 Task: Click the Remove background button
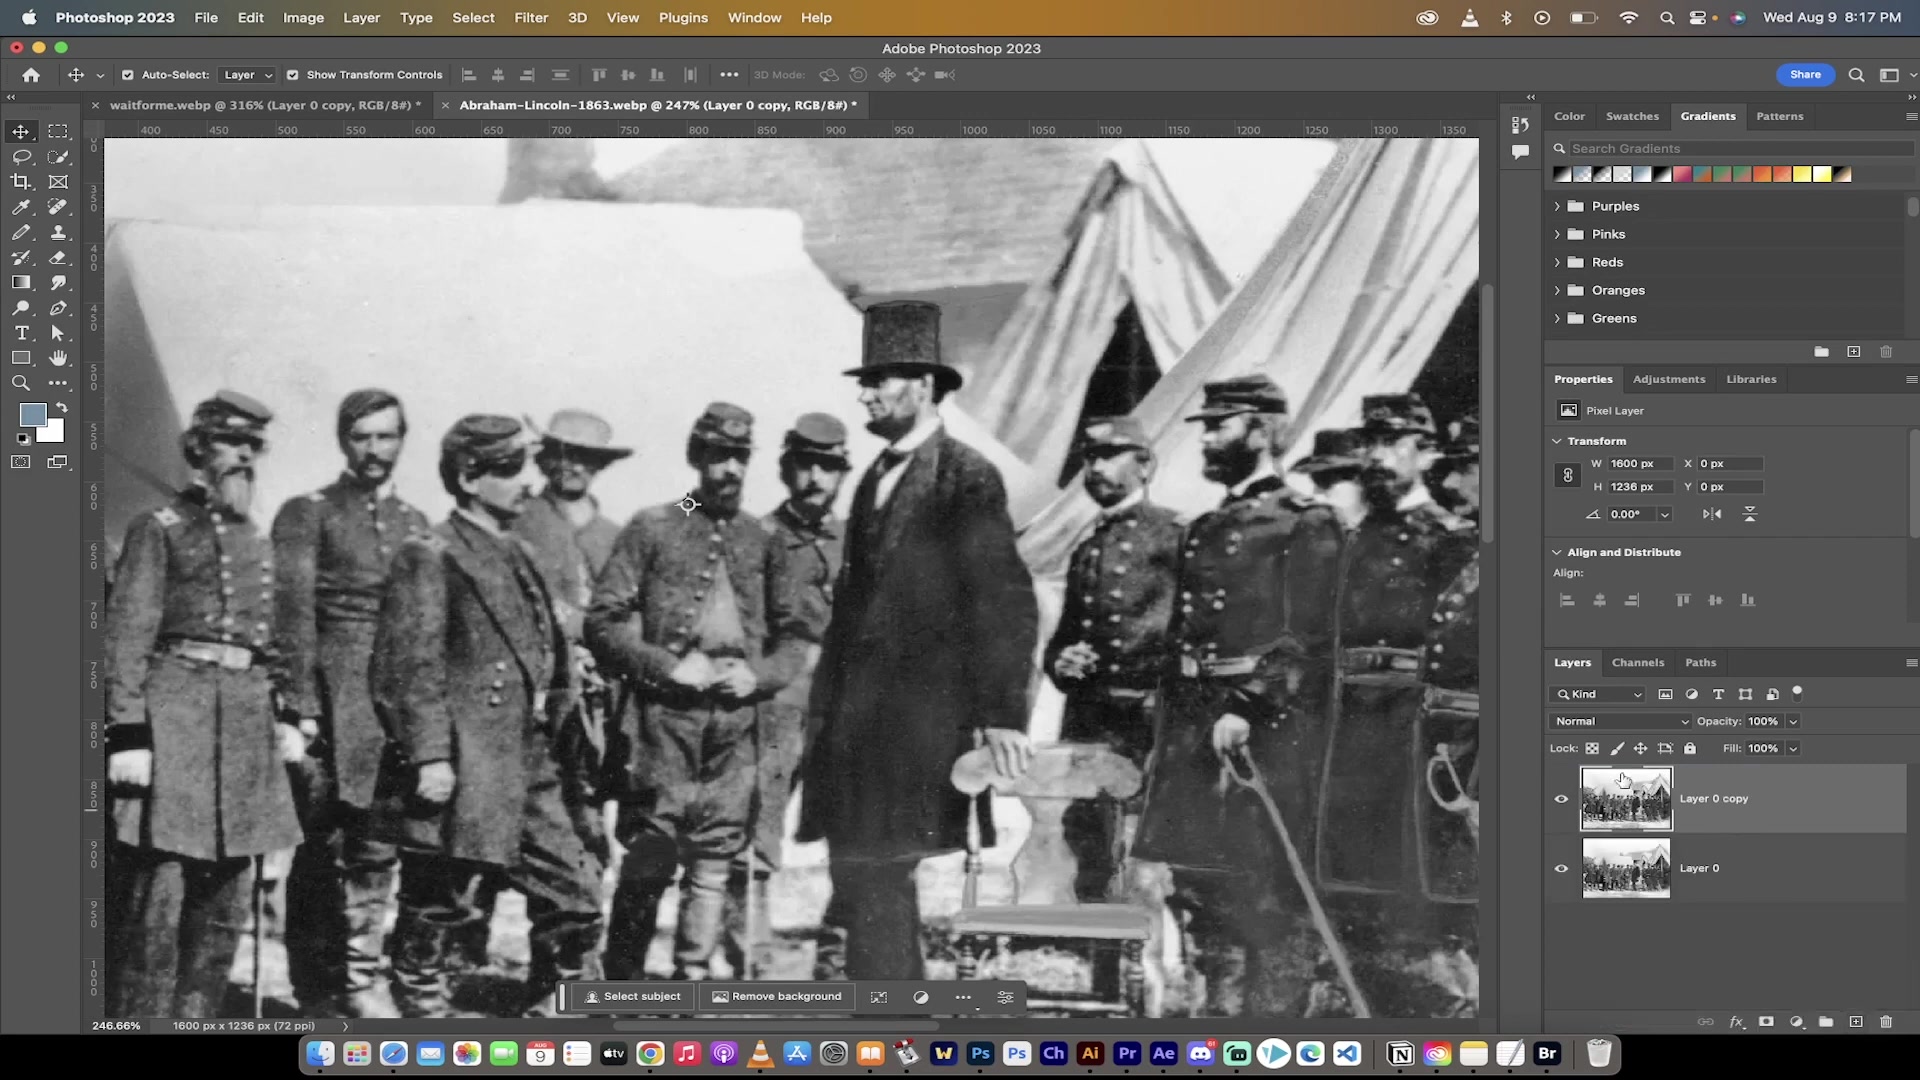pos(777,997)
